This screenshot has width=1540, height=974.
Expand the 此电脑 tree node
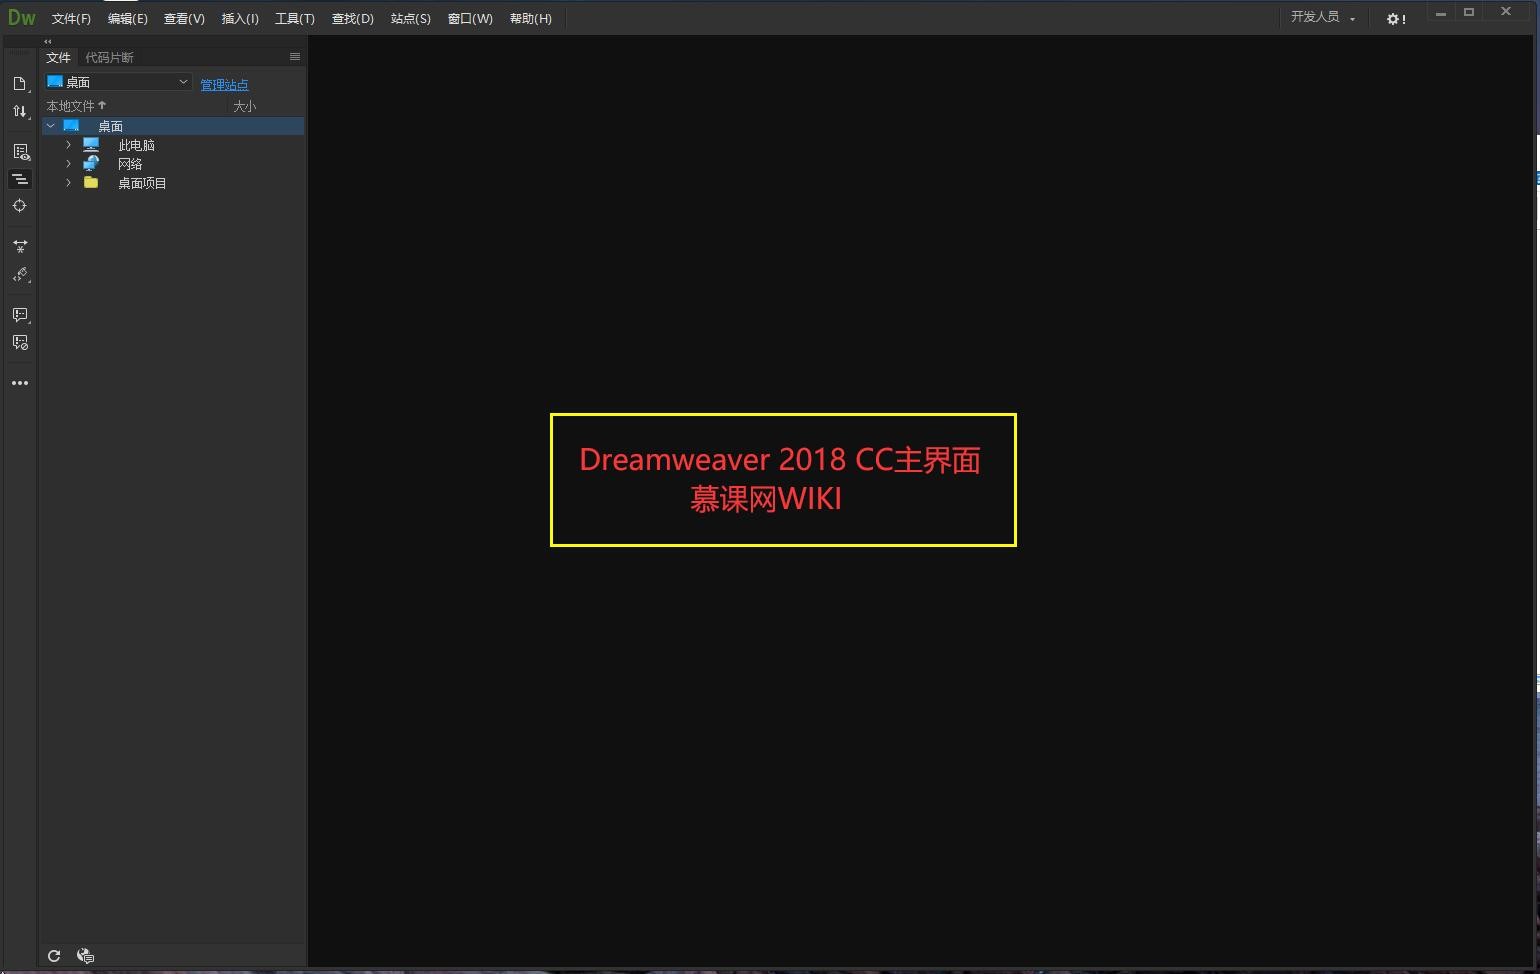(68, 144)
